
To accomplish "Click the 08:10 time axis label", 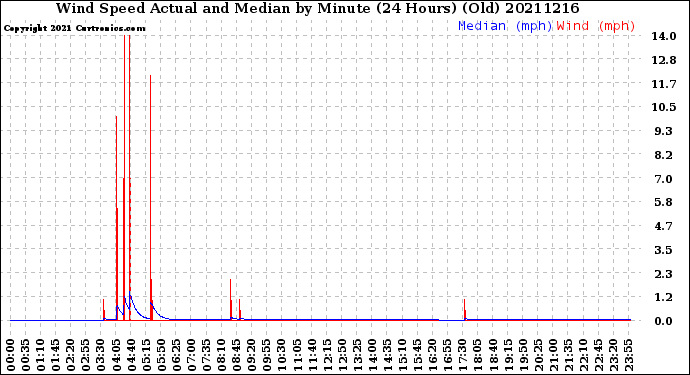I will (x=221, y=354).
